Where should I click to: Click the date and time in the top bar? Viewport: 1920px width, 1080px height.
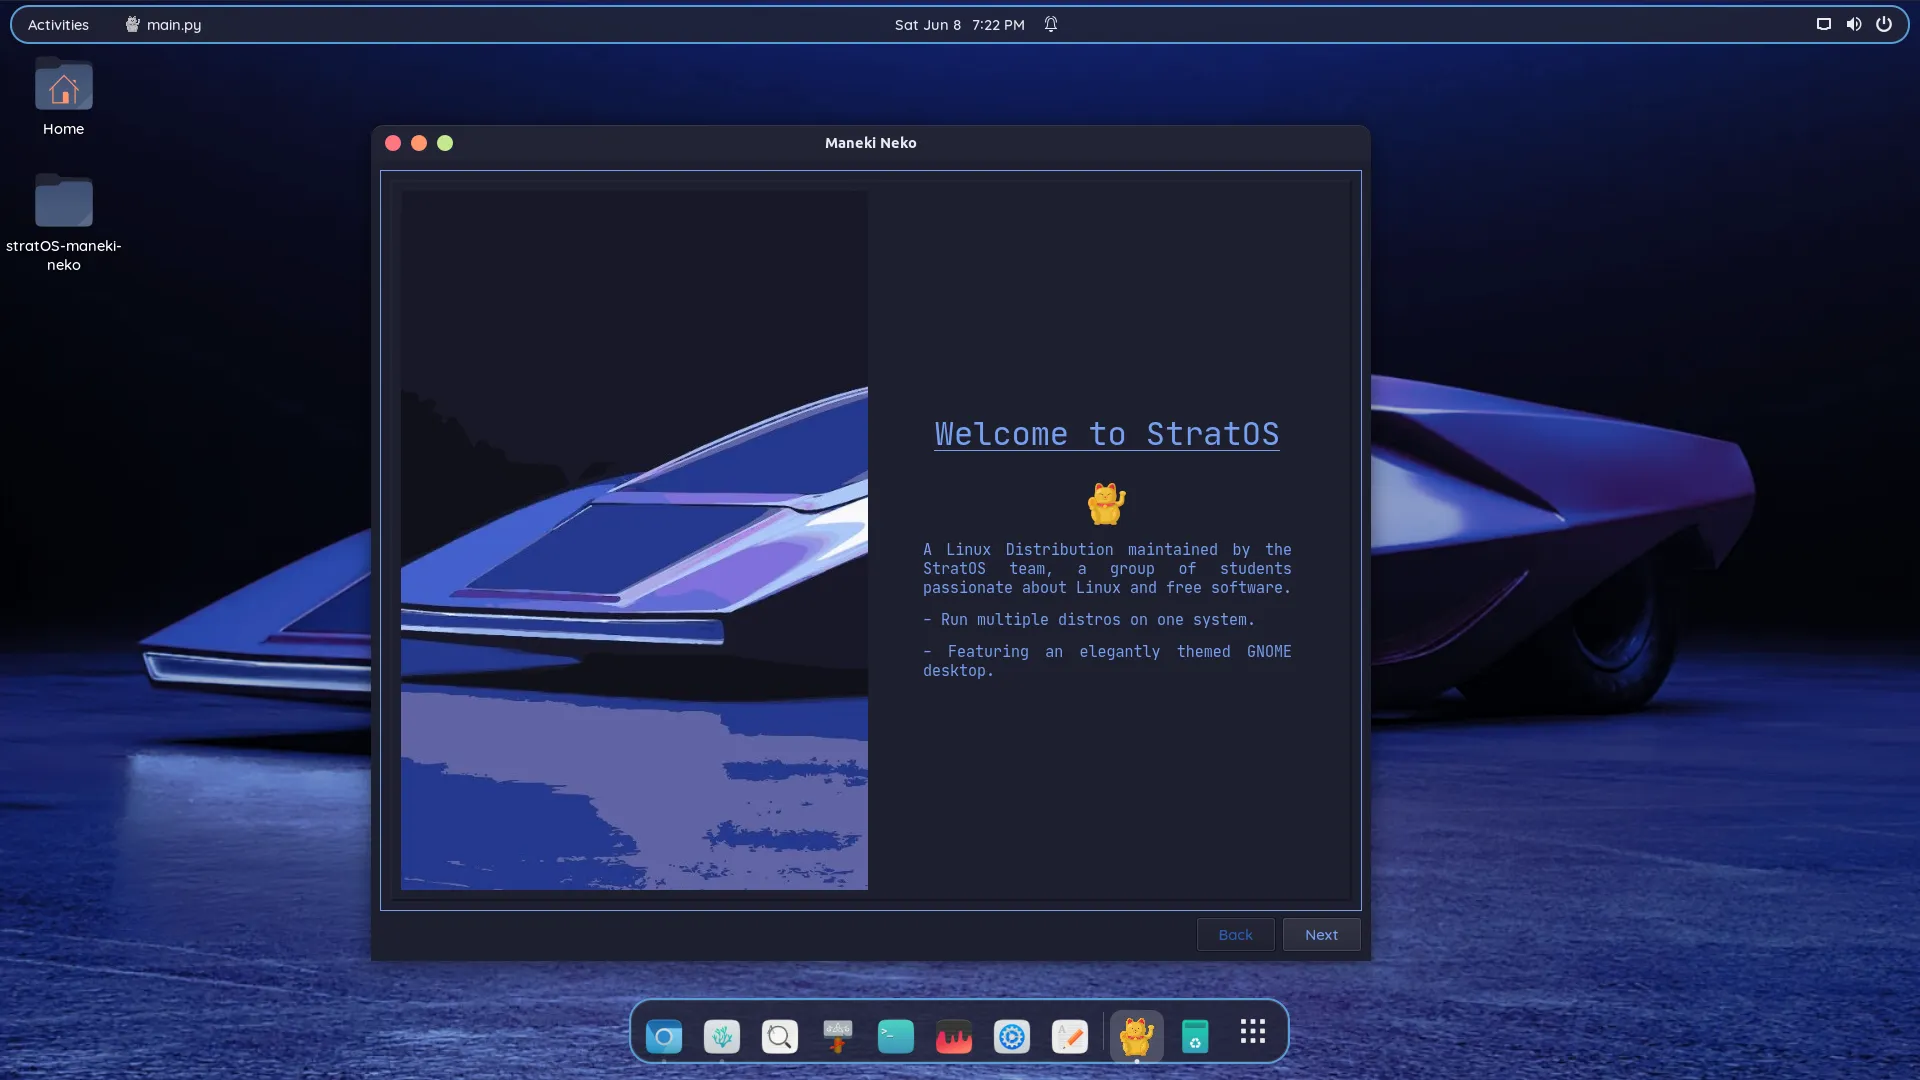click(x=958, y=24)
